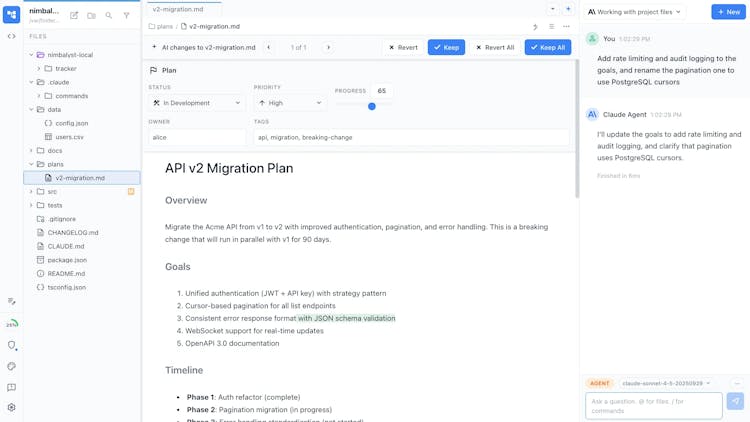Click the Keep All button

coord(548,47)
